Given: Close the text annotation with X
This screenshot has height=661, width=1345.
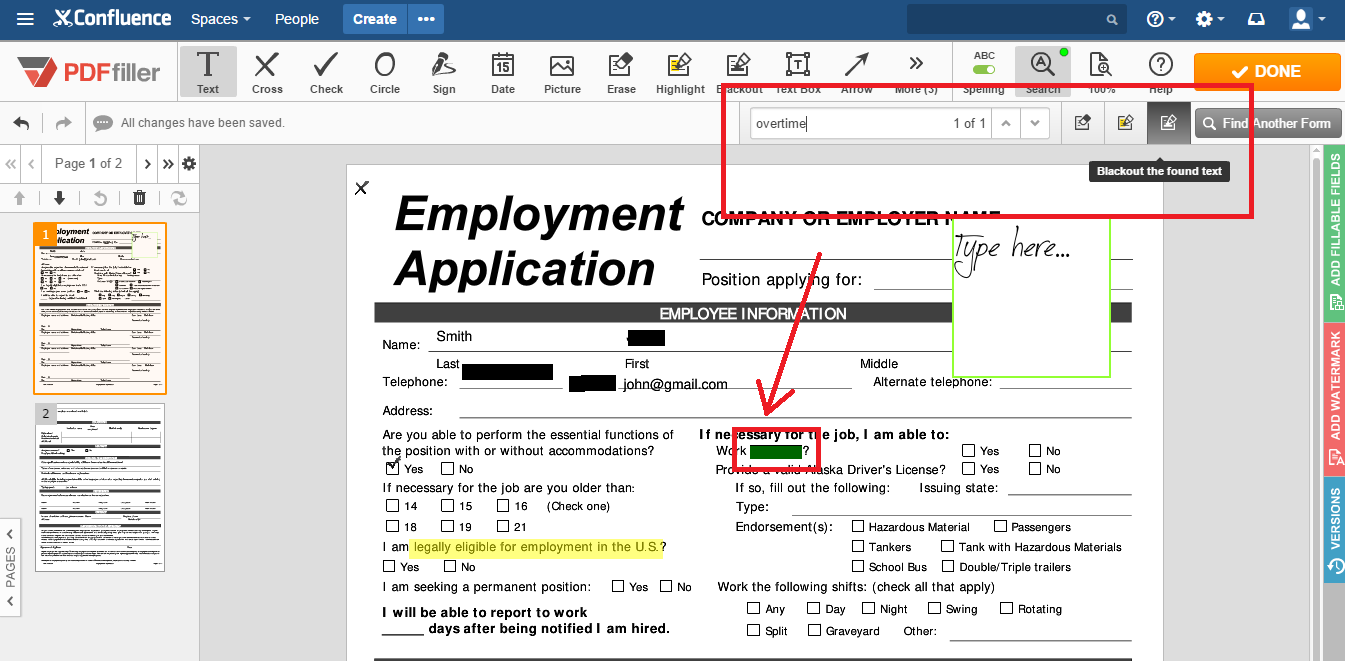Looking at the screenshot, I should coord(362,187).
